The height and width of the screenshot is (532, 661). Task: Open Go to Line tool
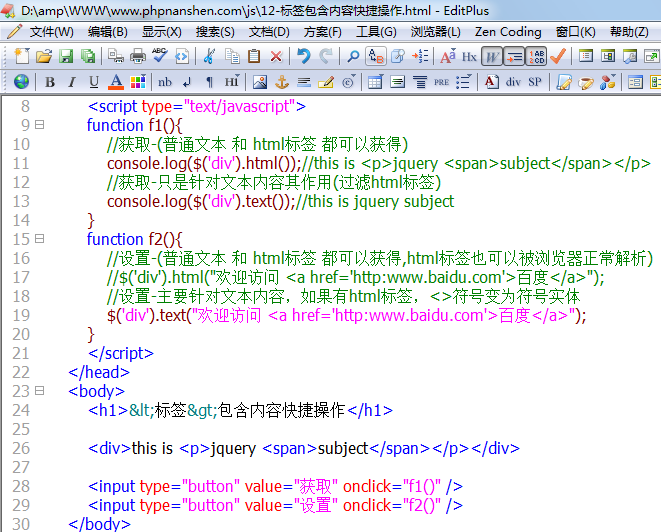point(420,56)
